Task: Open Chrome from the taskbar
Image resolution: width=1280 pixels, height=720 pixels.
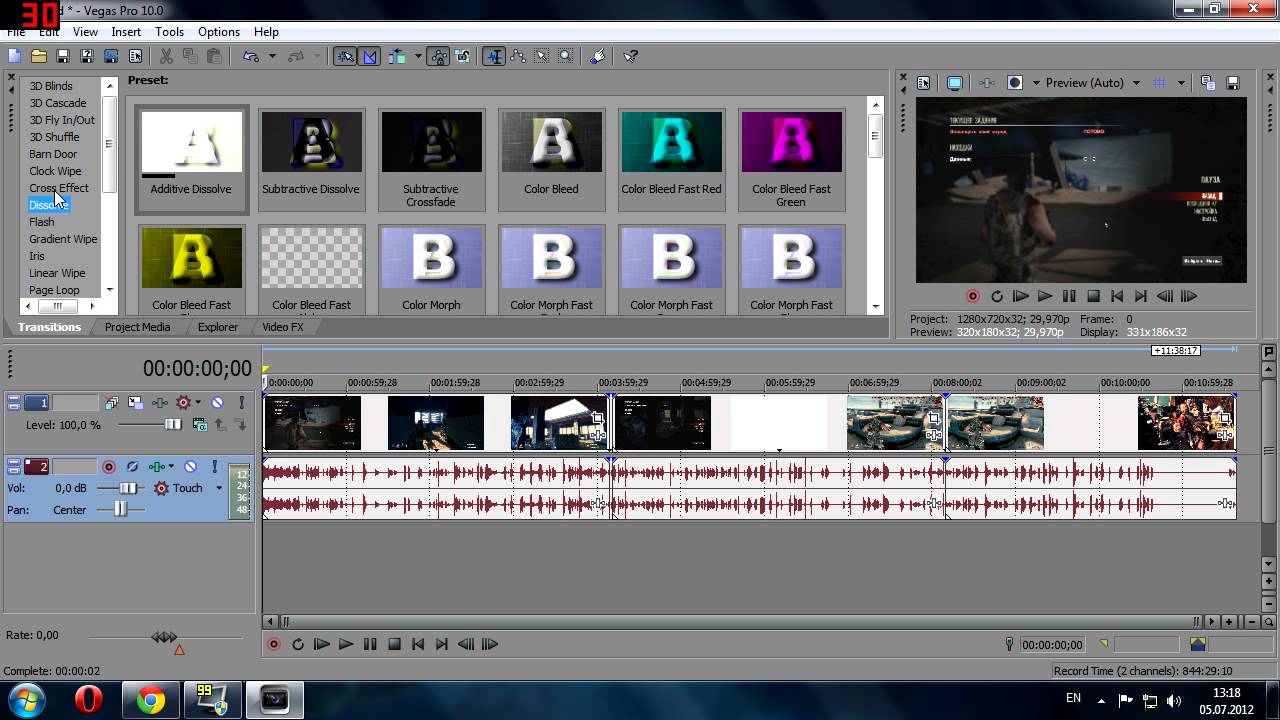Action: pos(151,700)
